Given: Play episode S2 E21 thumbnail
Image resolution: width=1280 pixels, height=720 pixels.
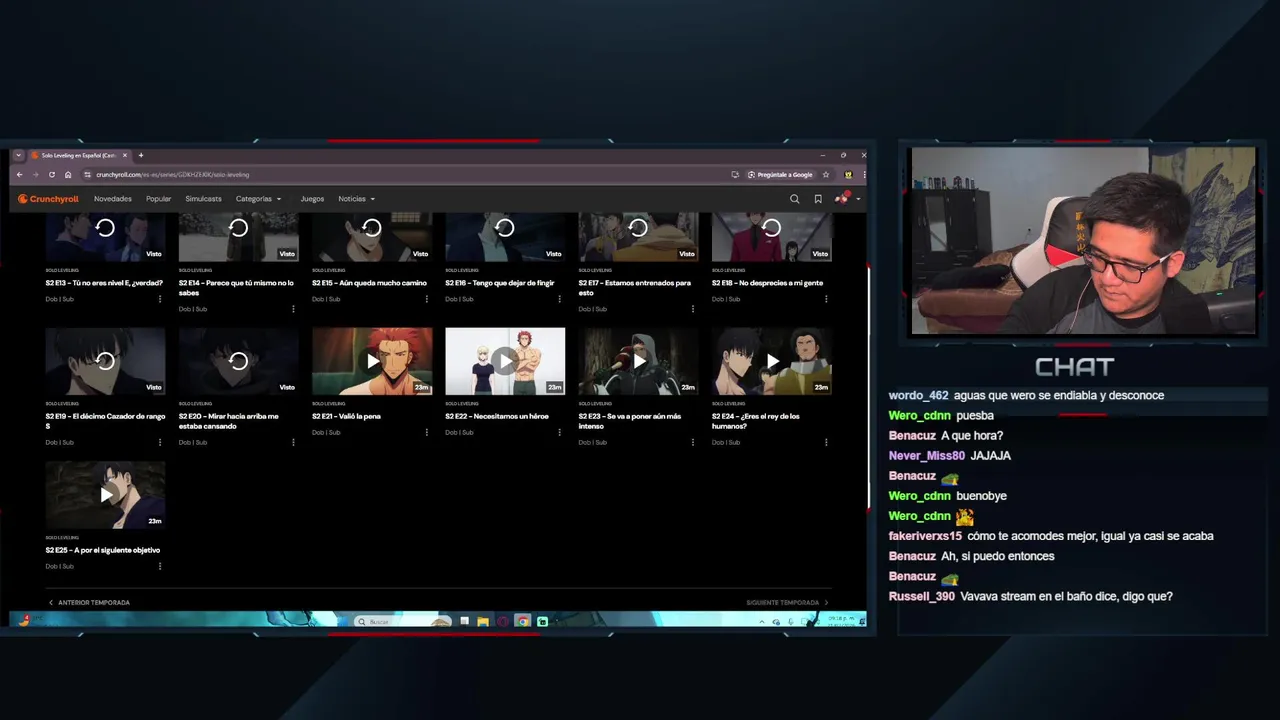Looking at the screenshot, I should (372, 361).
